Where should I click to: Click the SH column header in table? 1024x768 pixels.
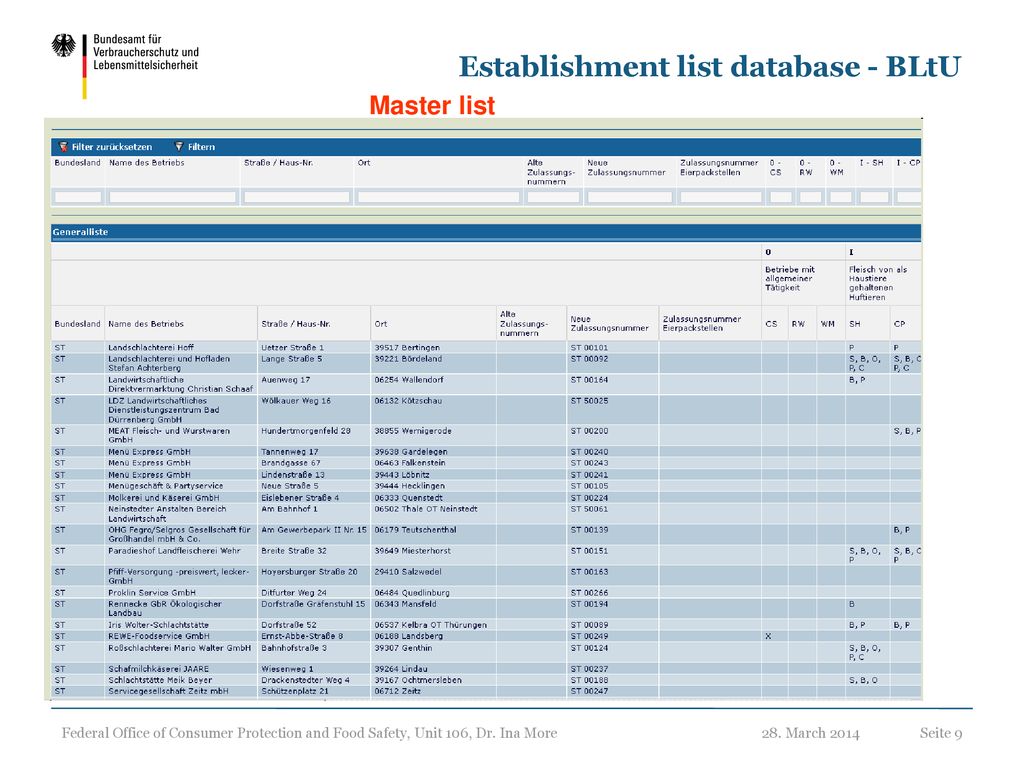pos(855,324)
